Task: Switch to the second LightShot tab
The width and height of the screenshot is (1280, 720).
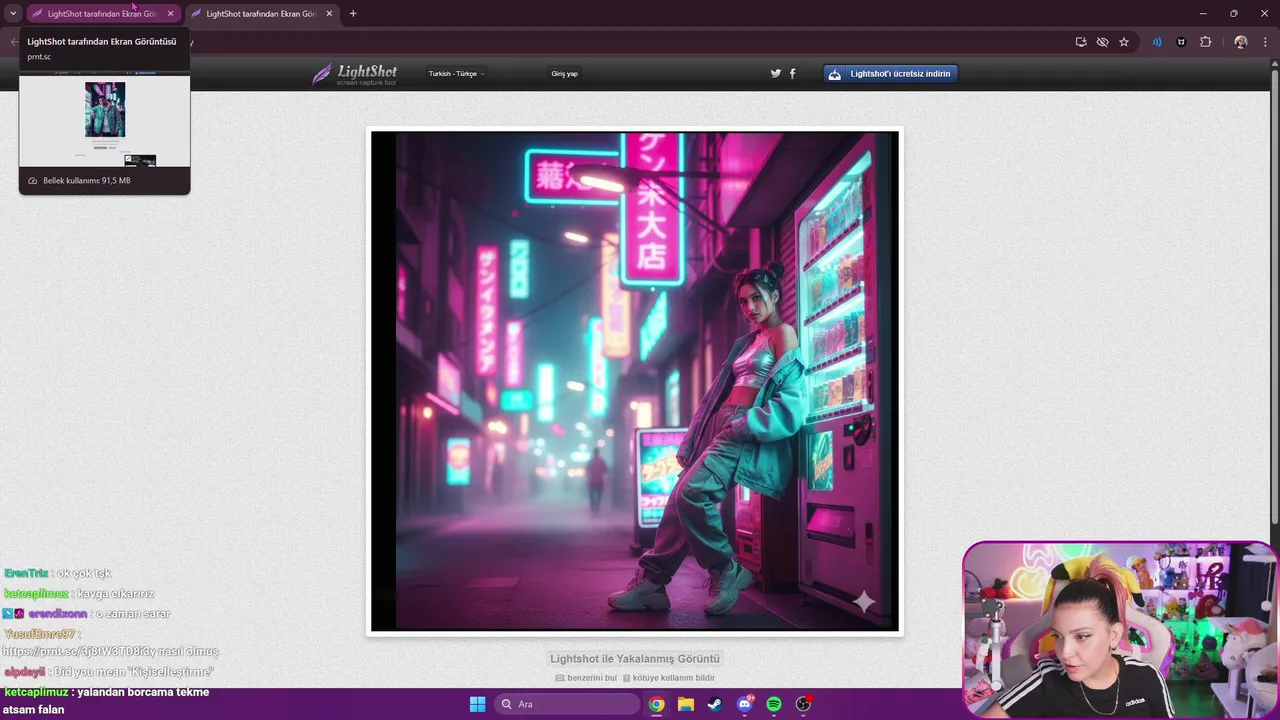Action: [x=262, y=13]
